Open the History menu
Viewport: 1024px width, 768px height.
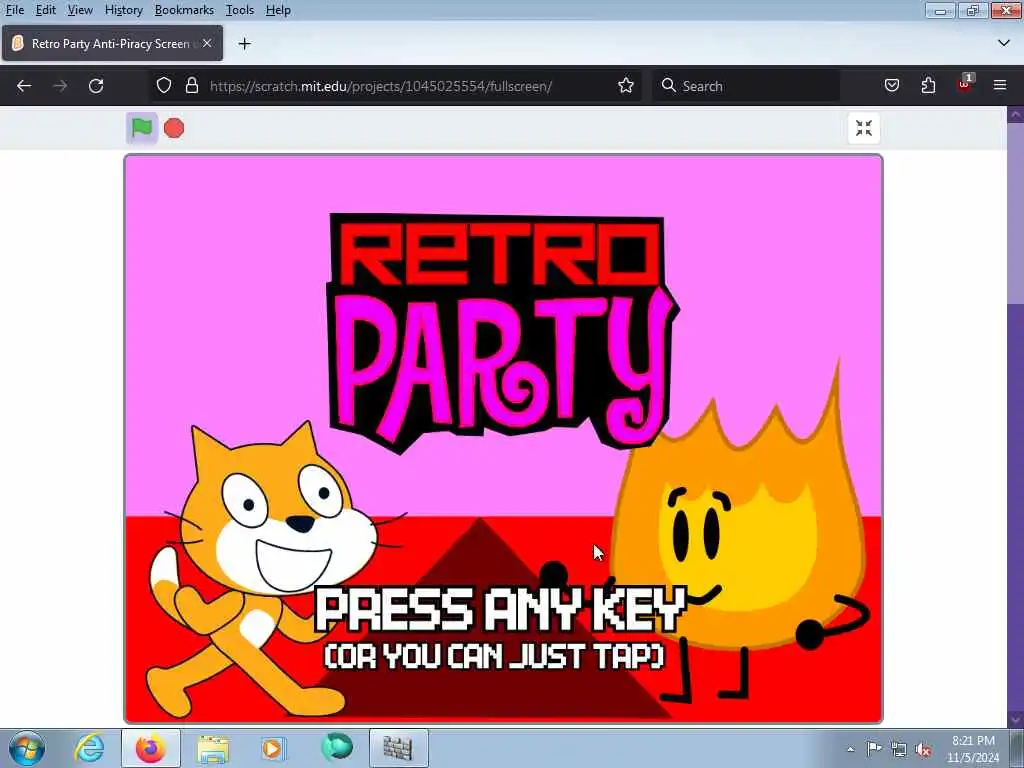coord(123,10)
